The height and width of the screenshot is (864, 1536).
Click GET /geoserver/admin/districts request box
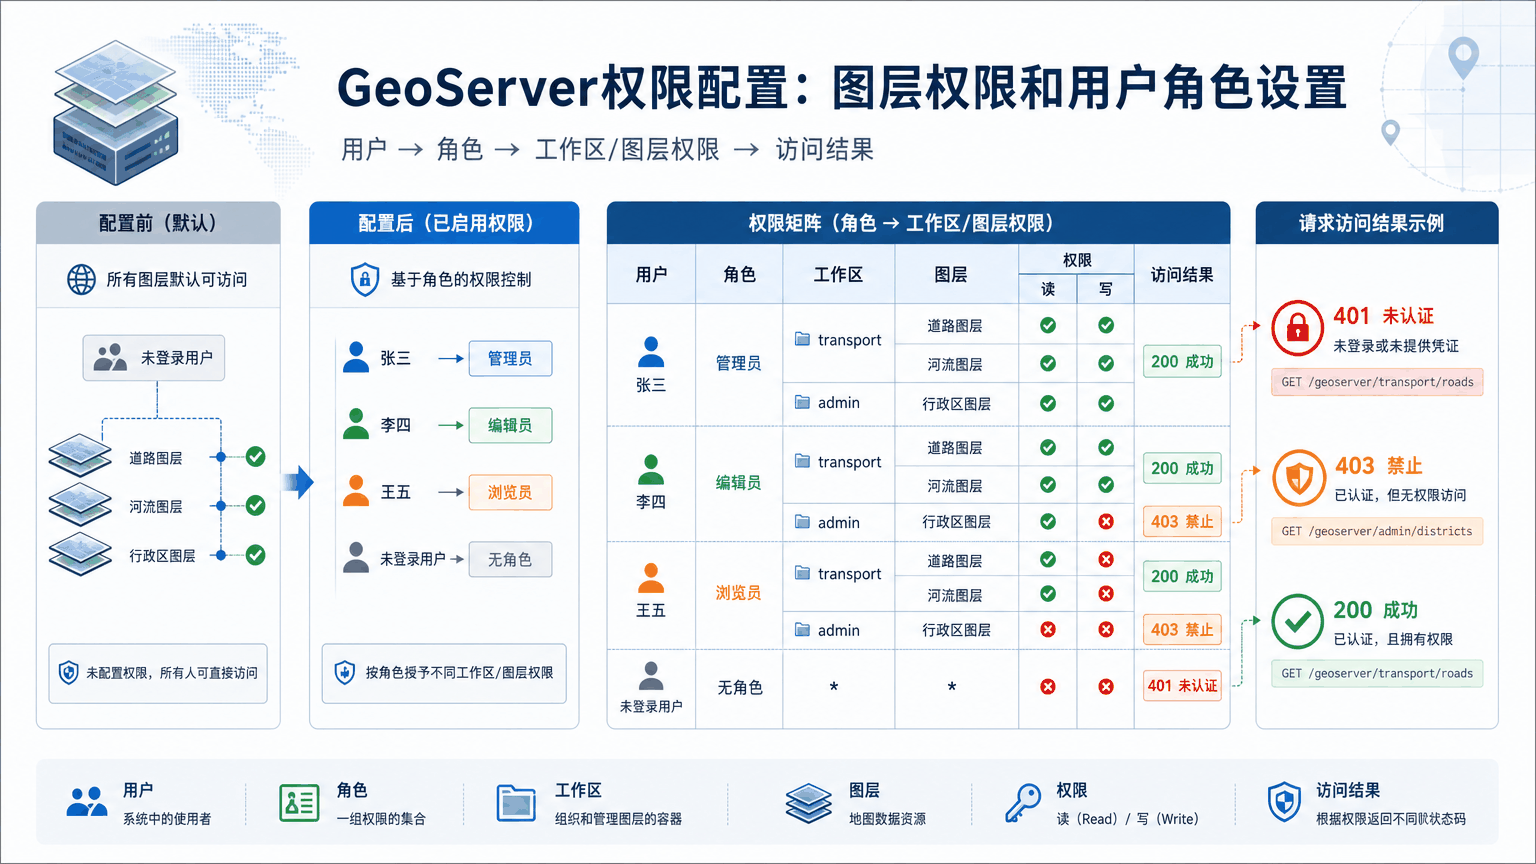1377,531
